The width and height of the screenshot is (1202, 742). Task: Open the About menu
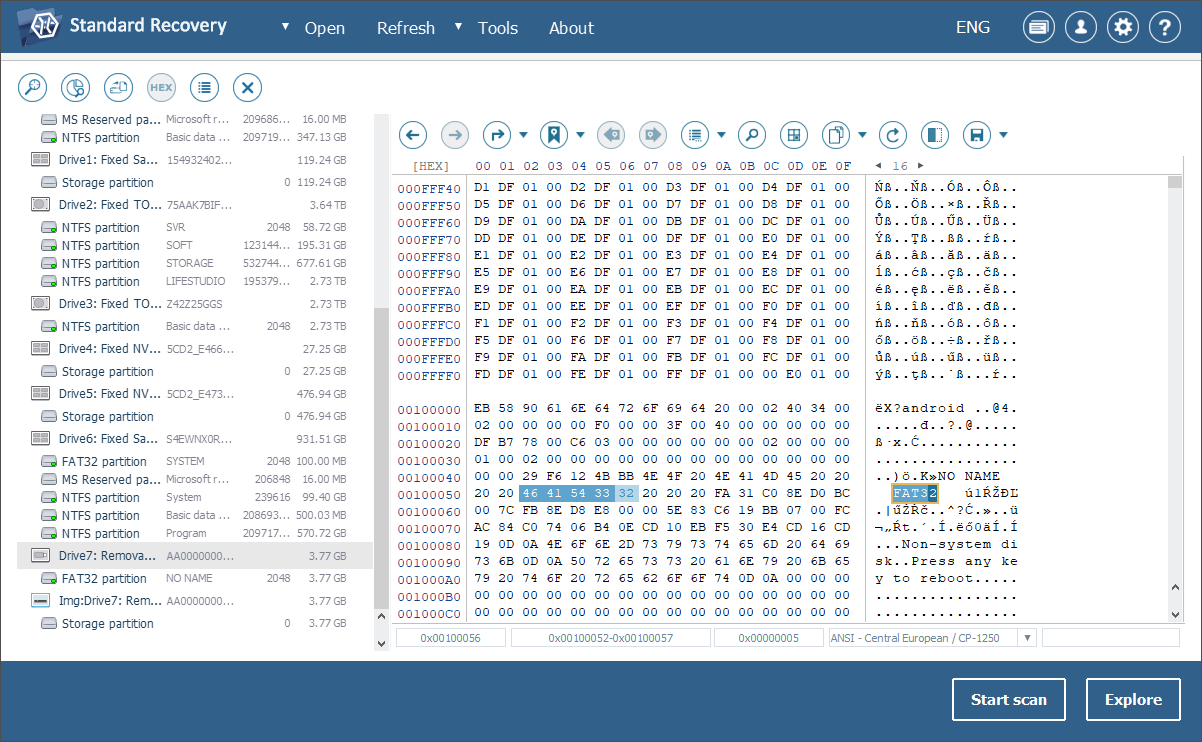point(571,28)
